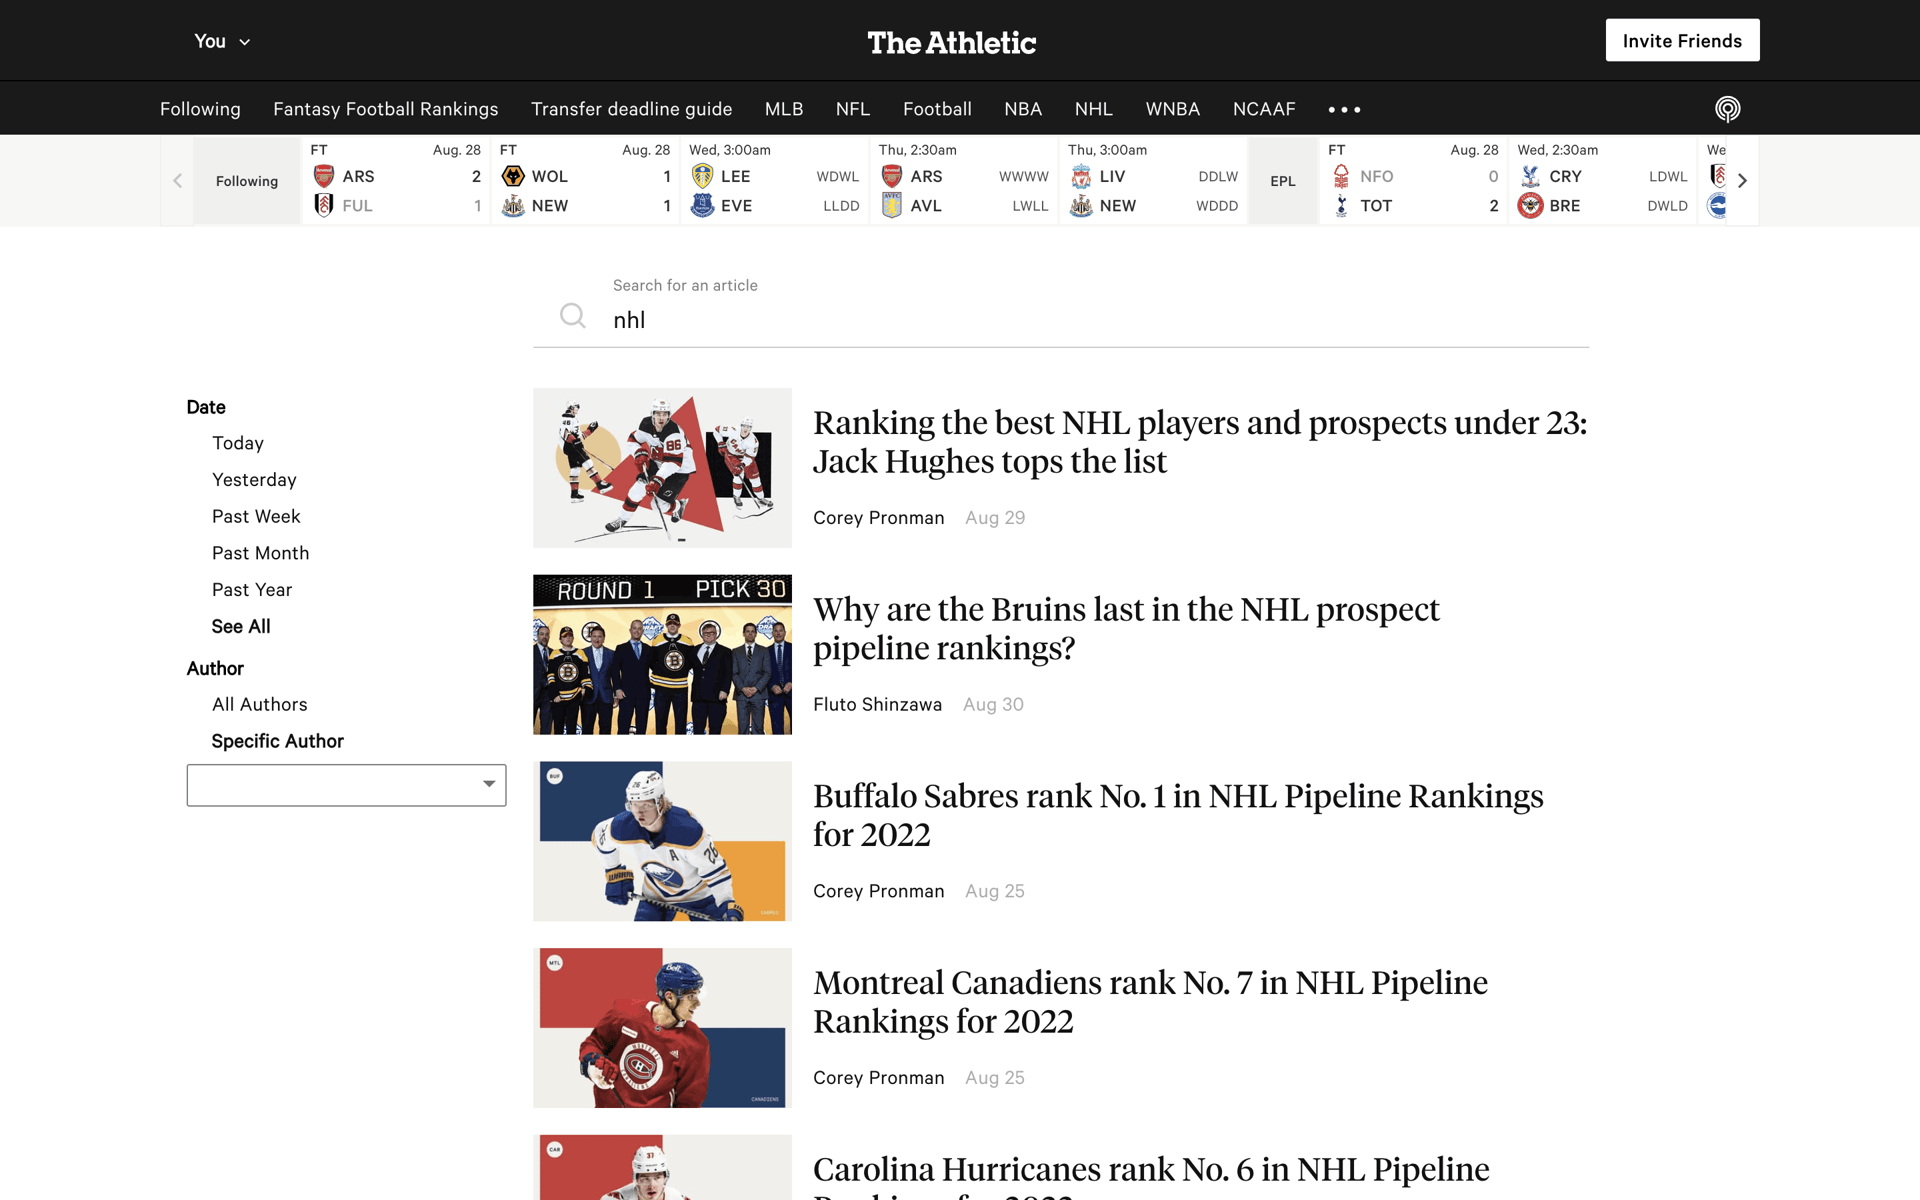Open Buffalo Sabres rank No. 1 article
This screenshot has height=1200, width=1920.
point(1178,815)
